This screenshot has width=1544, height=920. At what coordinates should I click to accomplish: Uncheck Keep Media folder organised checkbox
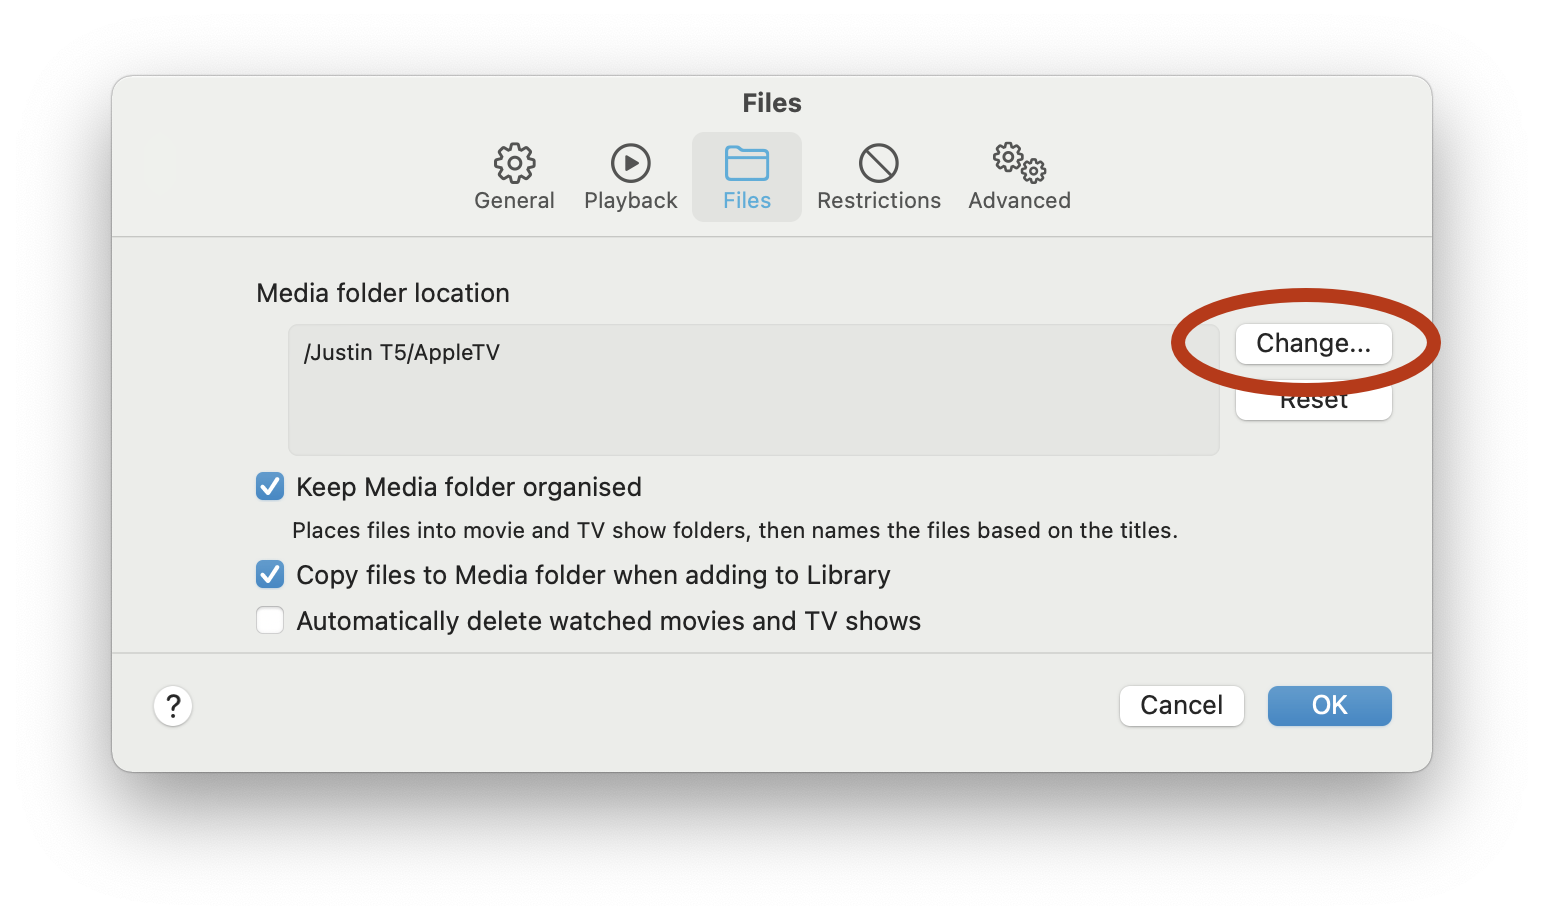pyautogui.click(x=270, y=487)
